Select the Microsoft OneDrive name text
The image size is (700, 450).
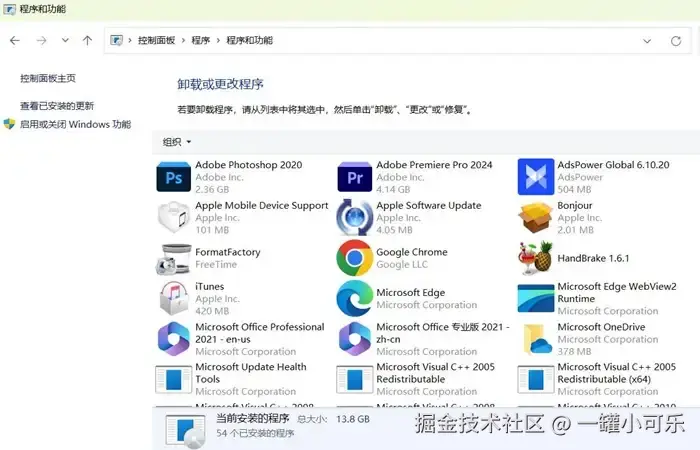(601, 327)
